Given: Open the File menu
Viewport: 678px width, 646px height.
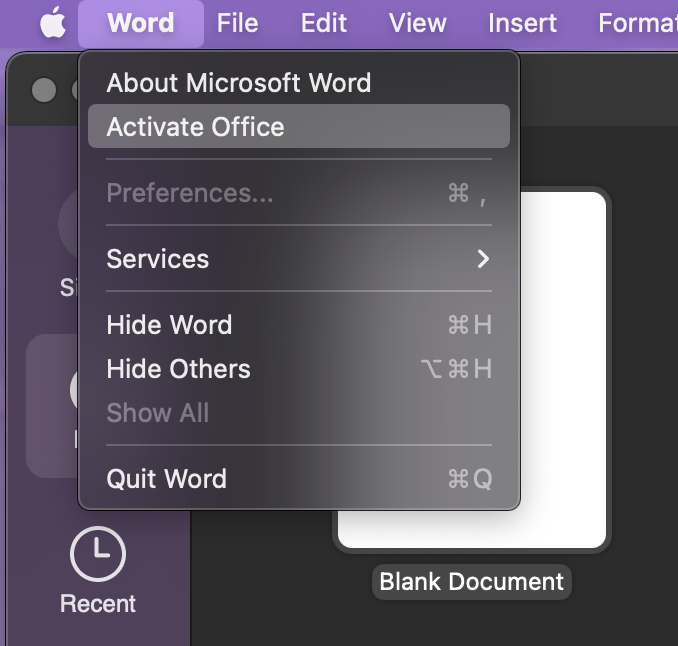Looking at the screenshot, I should (x=237, y=23).
